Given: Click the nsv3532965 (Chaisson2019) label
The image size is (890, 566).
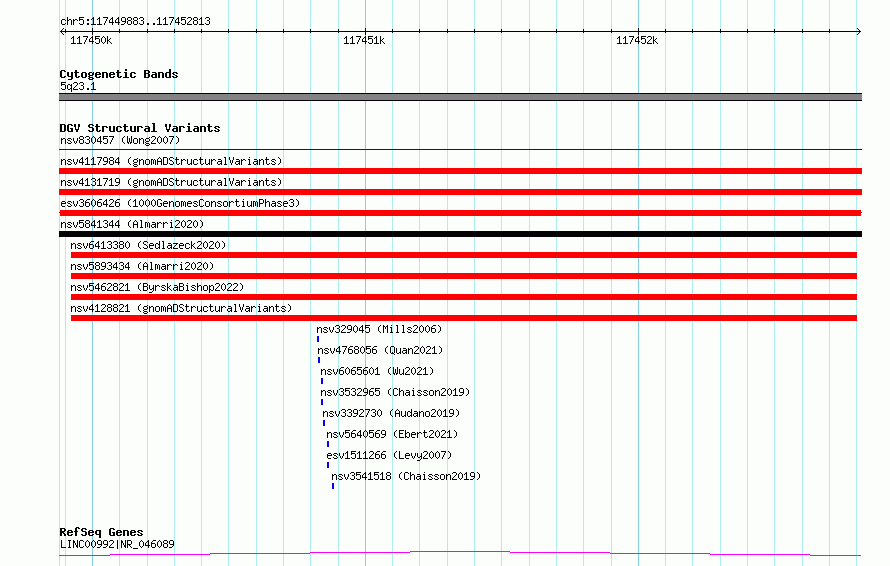Looking at the screenshot, I should (x=395, y=392).
